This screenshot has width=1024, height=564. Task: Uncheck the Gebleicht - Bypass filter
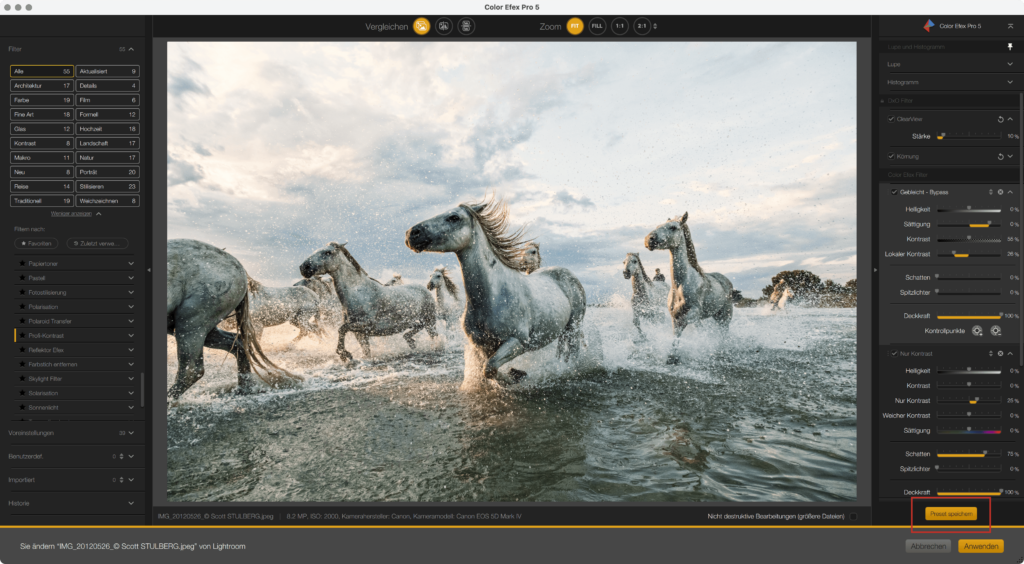click(x=894, y=192)
